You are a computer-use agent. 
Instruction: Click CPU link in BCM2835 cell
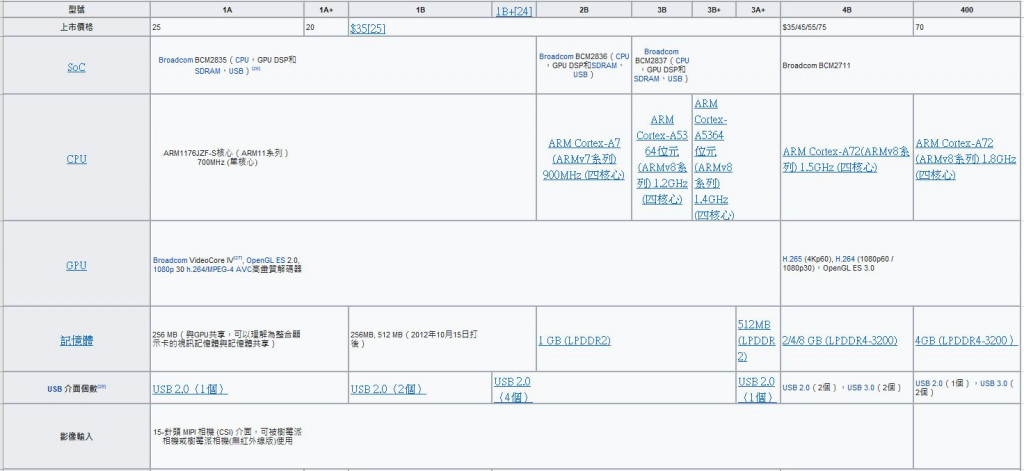[x=242, y=59]
